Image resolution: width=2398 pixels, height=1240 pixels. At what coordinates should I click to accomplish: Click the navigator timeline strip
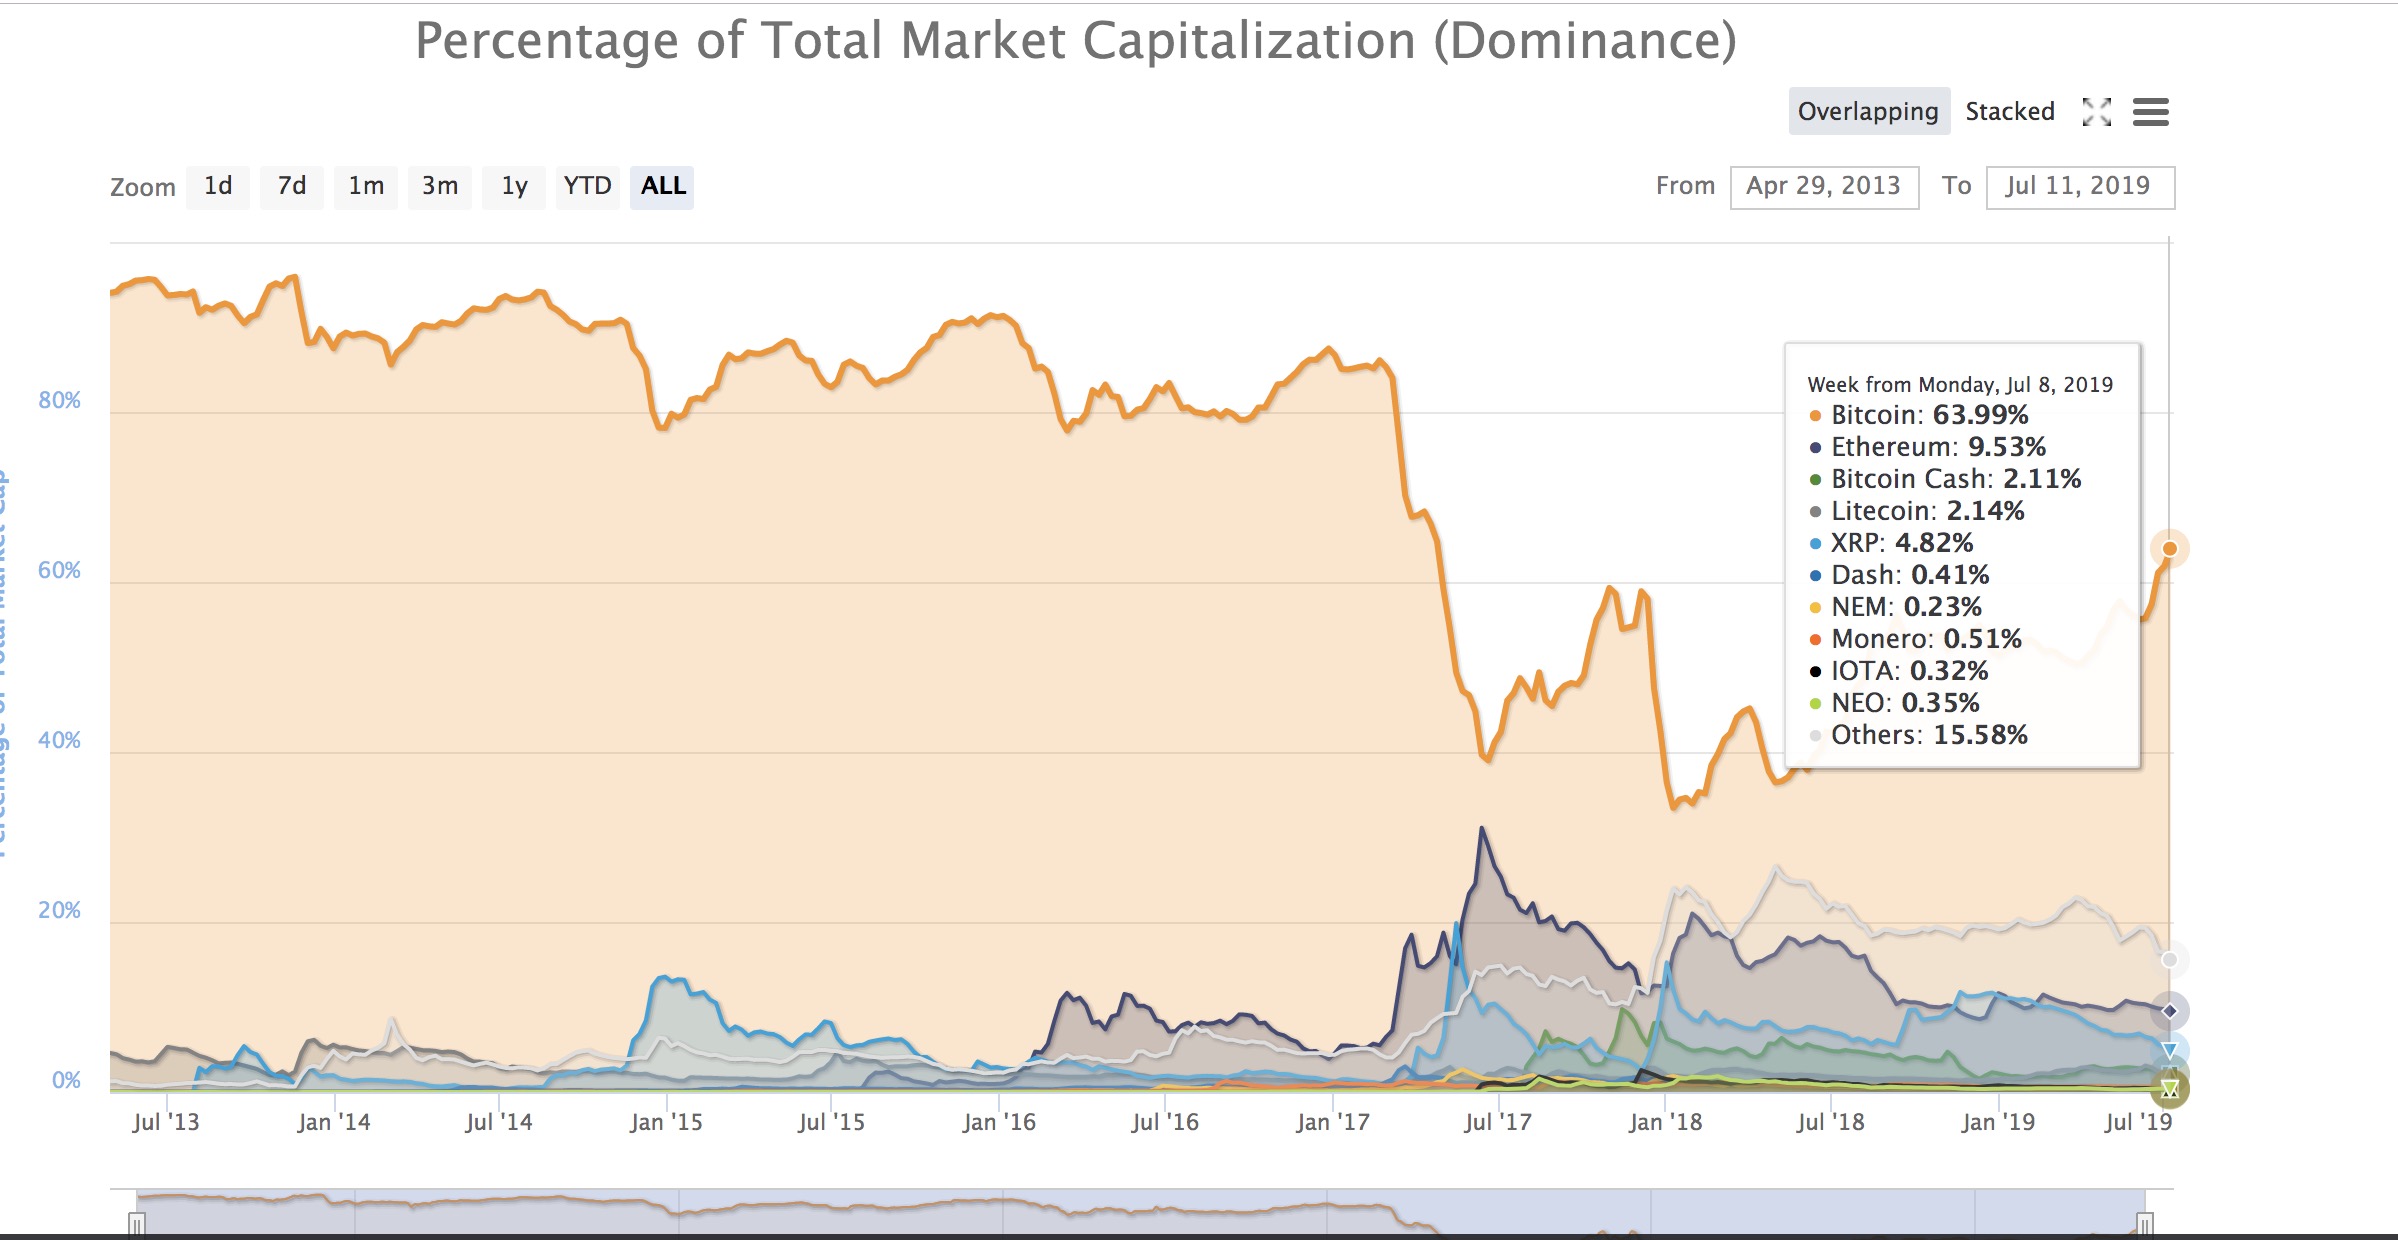[1141, 1212]
